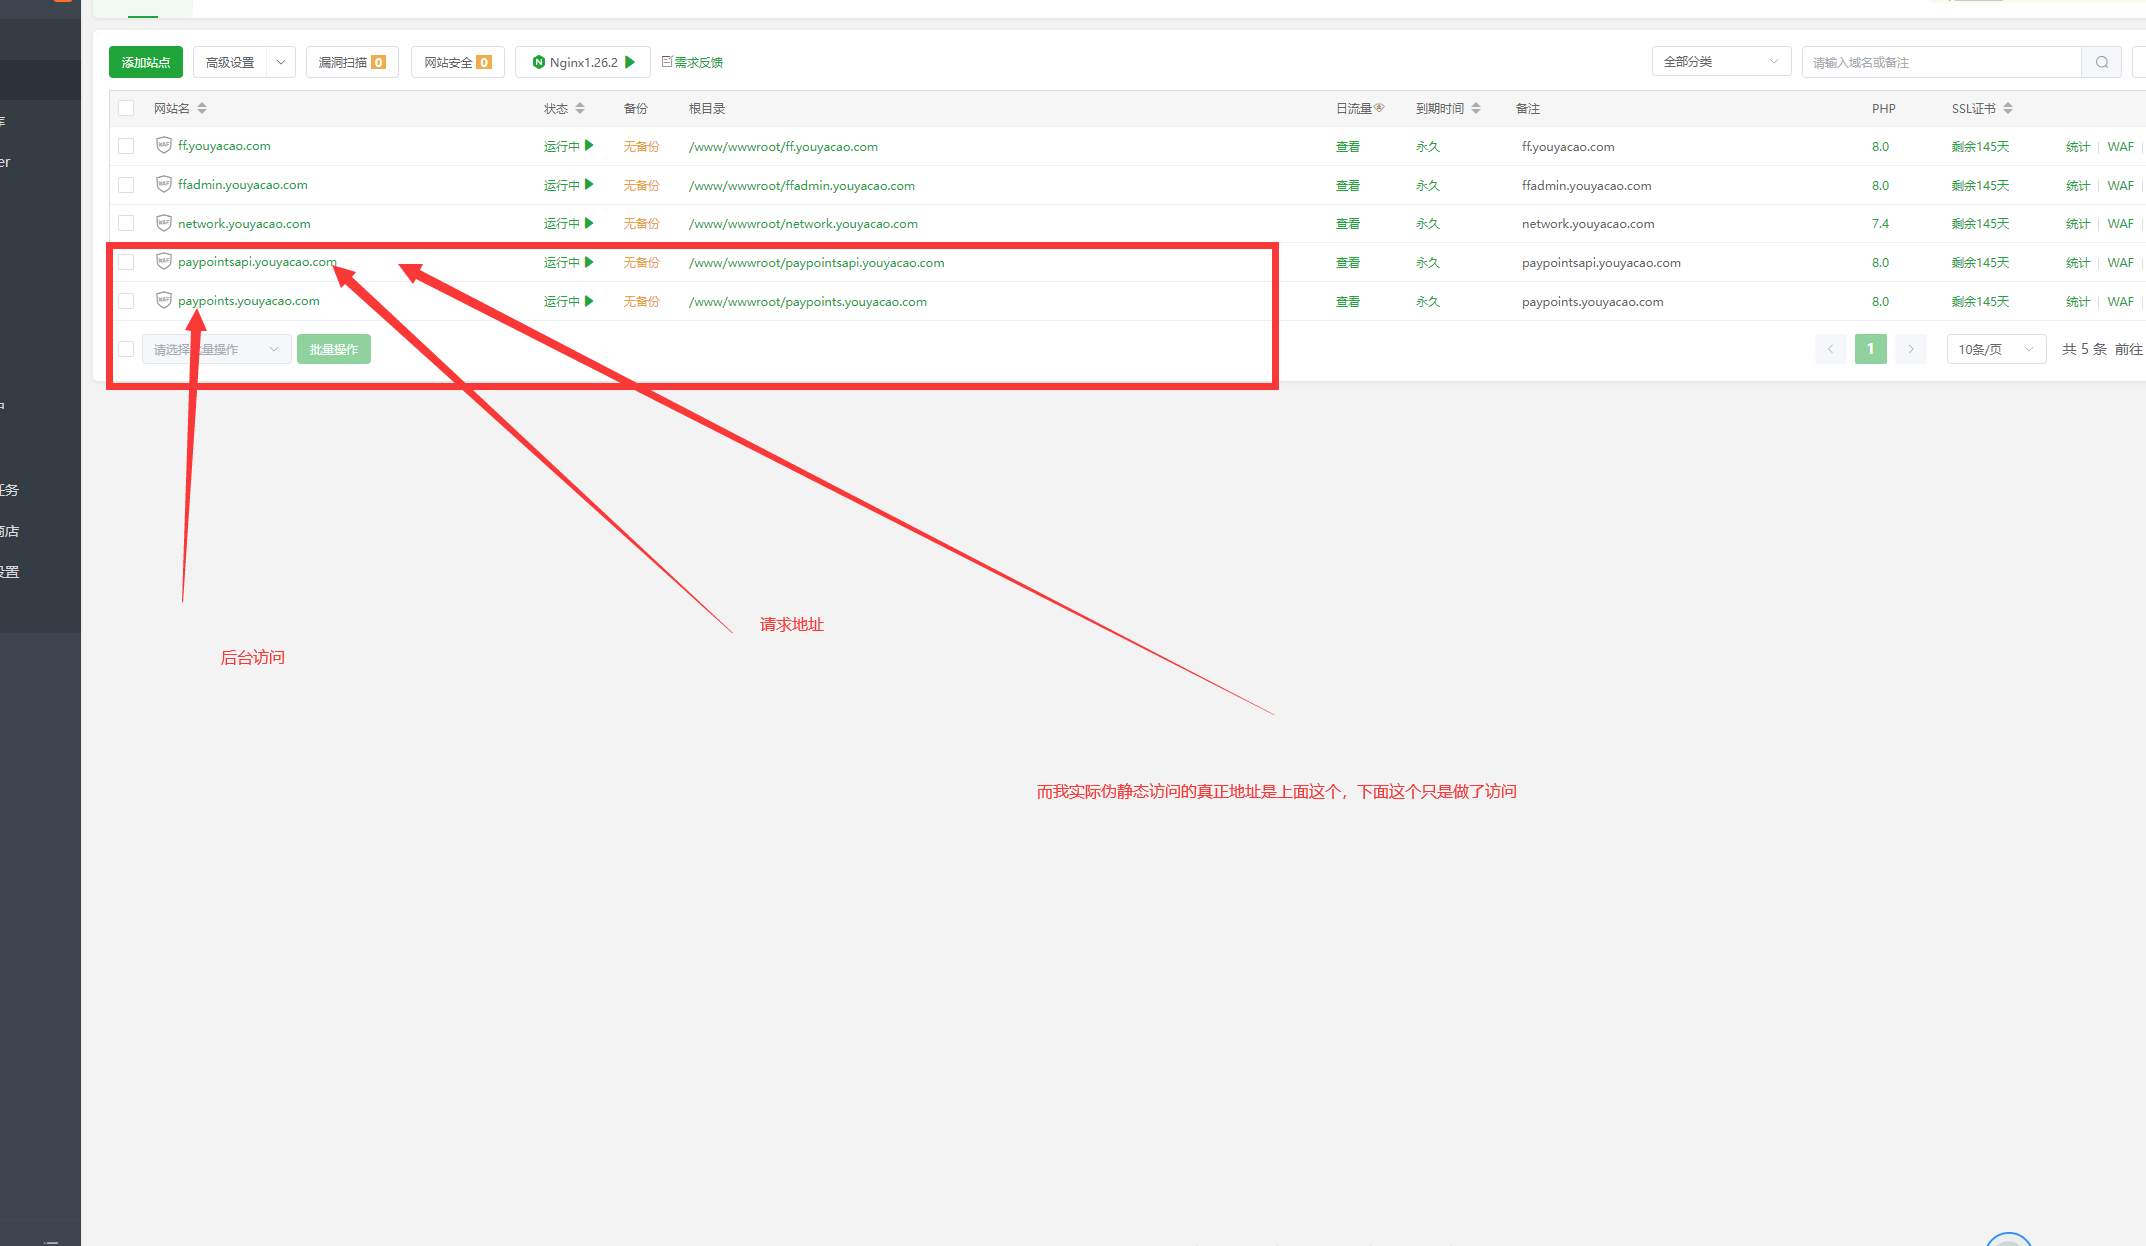Toggle running status play icon for paypoints.youyacao.com

coord(589,300)
